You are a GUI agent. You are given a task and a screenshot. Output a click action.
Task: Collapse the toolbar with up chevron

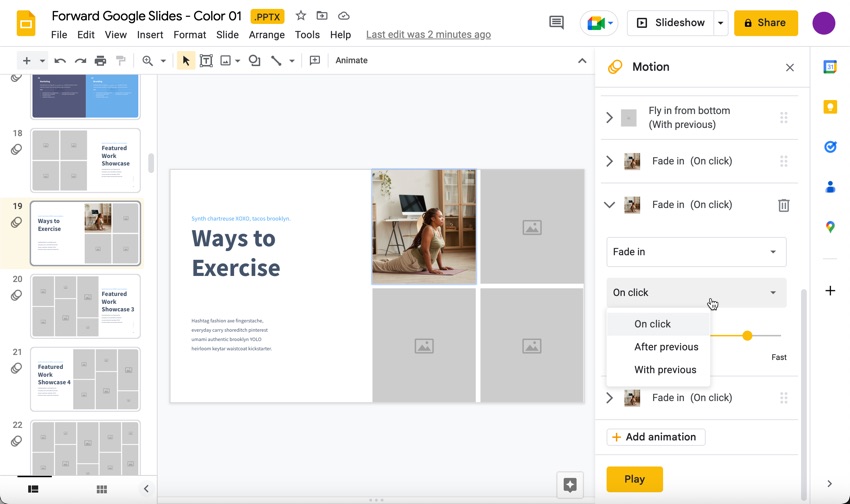pos(582,61)
